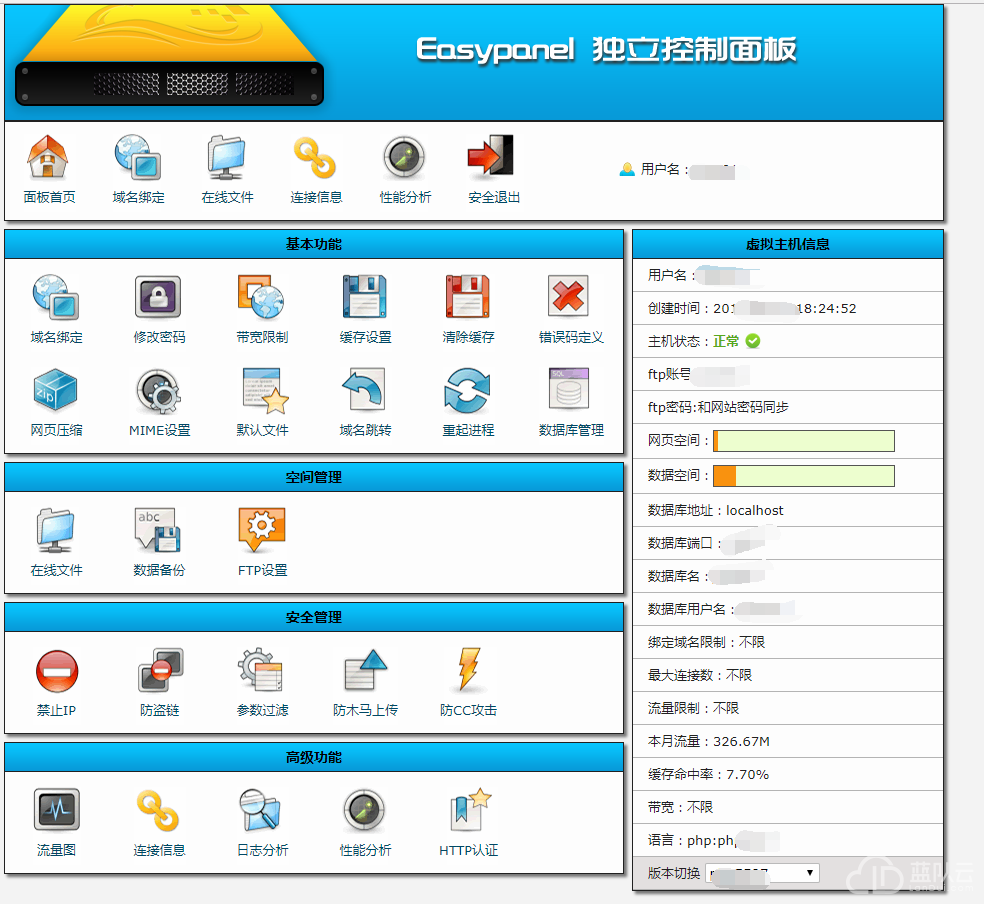
Task: Open FTP设置 from 空间管理 section
Action: pyautogui.click(x=261, y=531)
